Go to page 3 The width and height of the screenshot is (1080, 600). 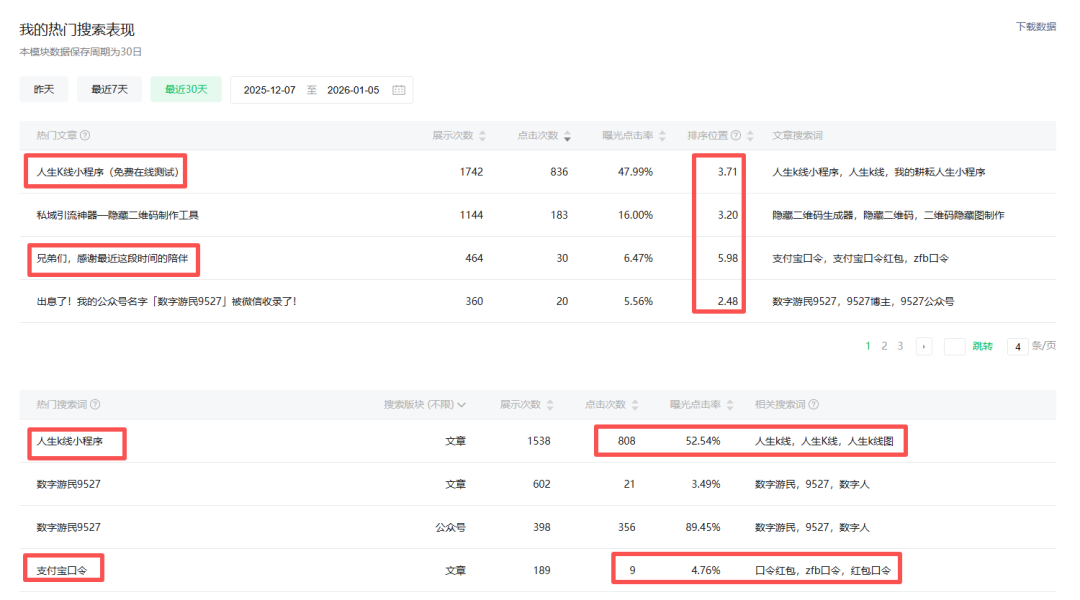pos(900,346)
